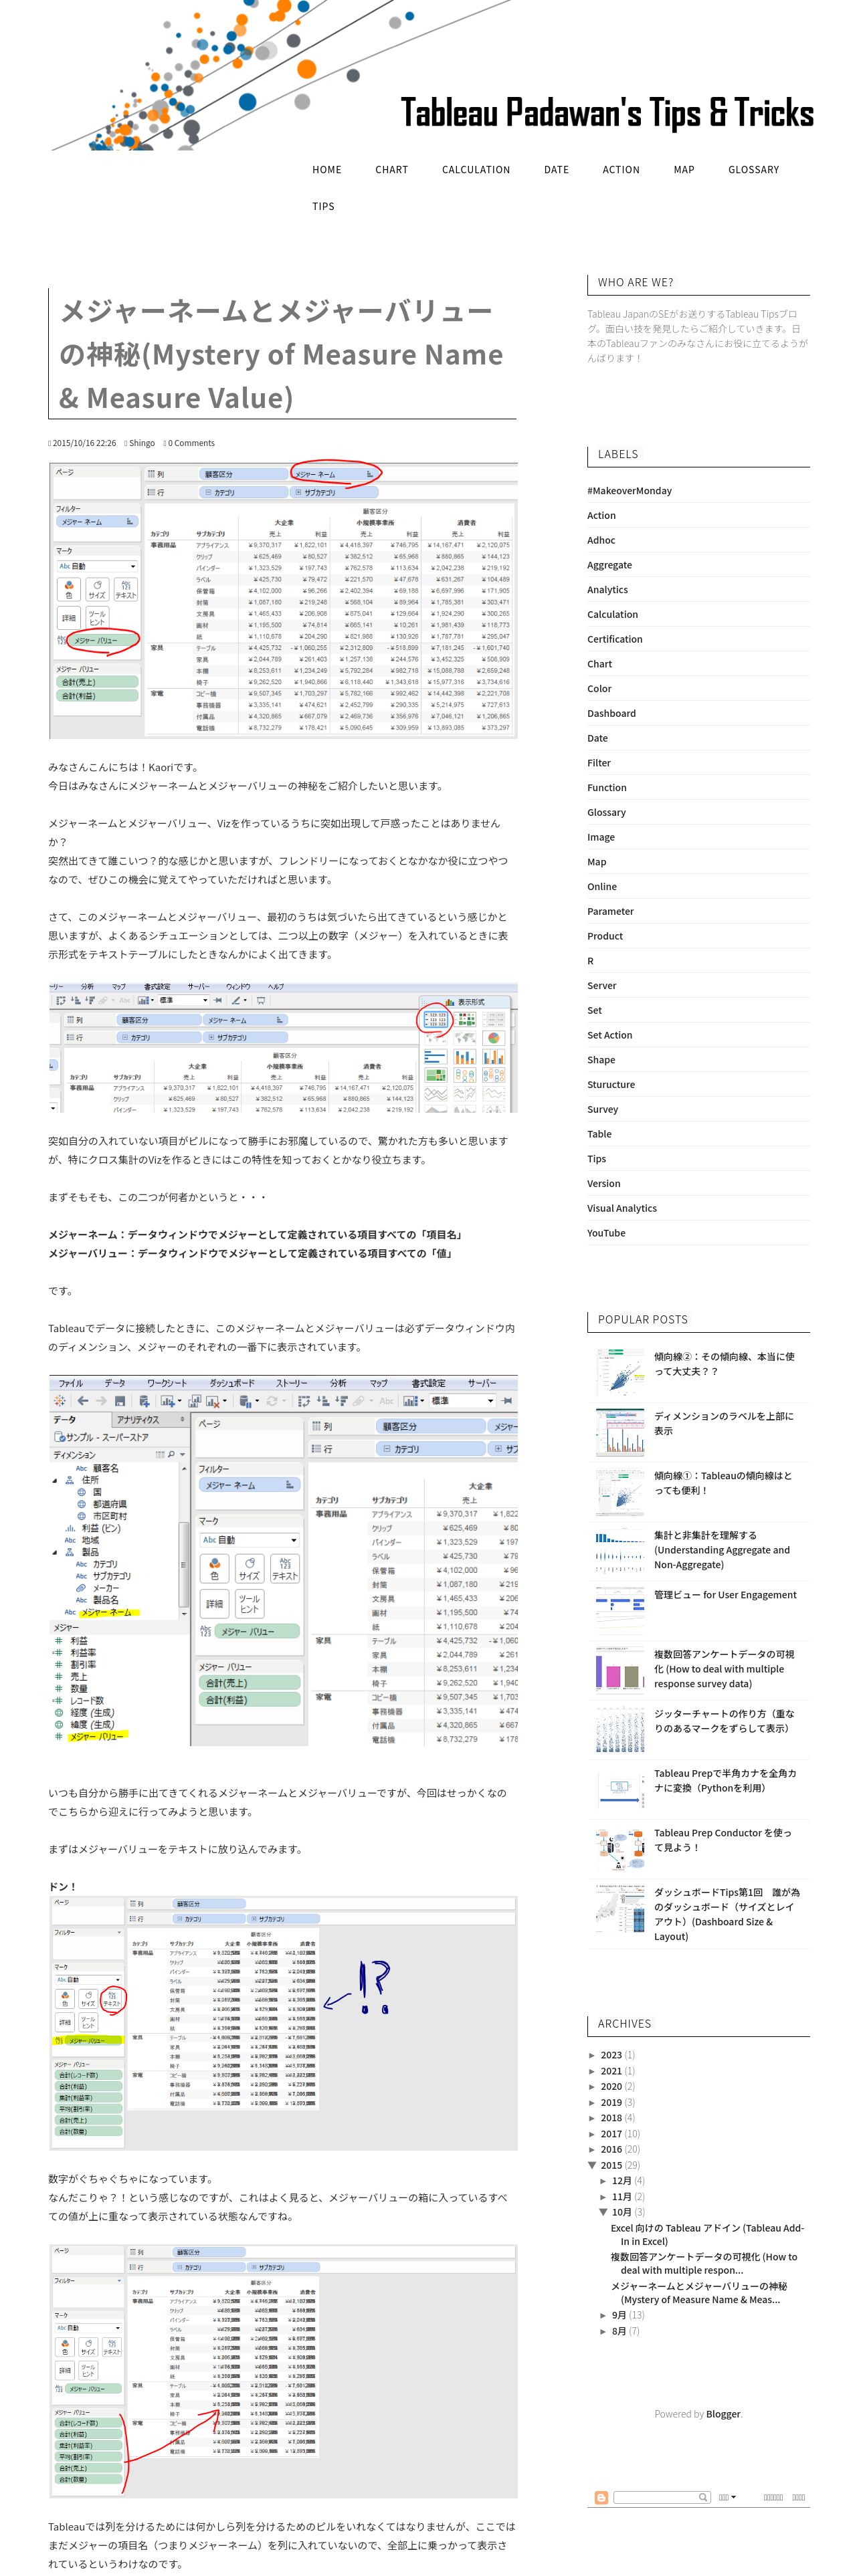Open the TIPS menu item

tap(323, 206)
